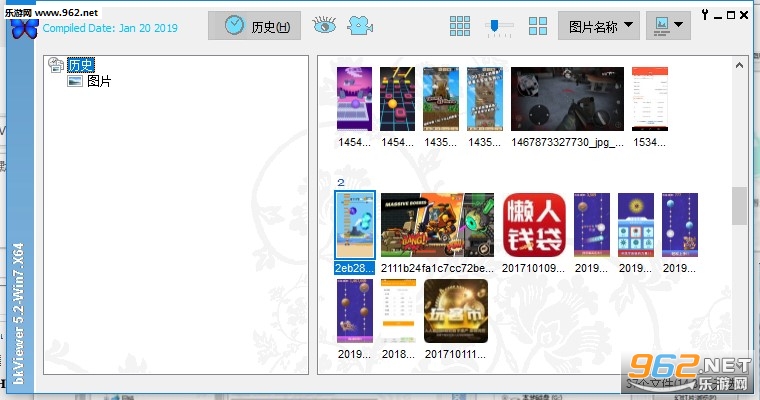Viewport: 760px width, 400px height.
Task: Click the group header labeled 2
Action: tap(341, 182)
